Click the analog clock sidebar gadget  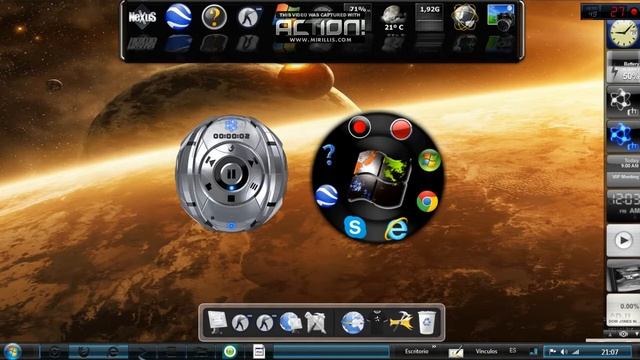click(623, 34)
